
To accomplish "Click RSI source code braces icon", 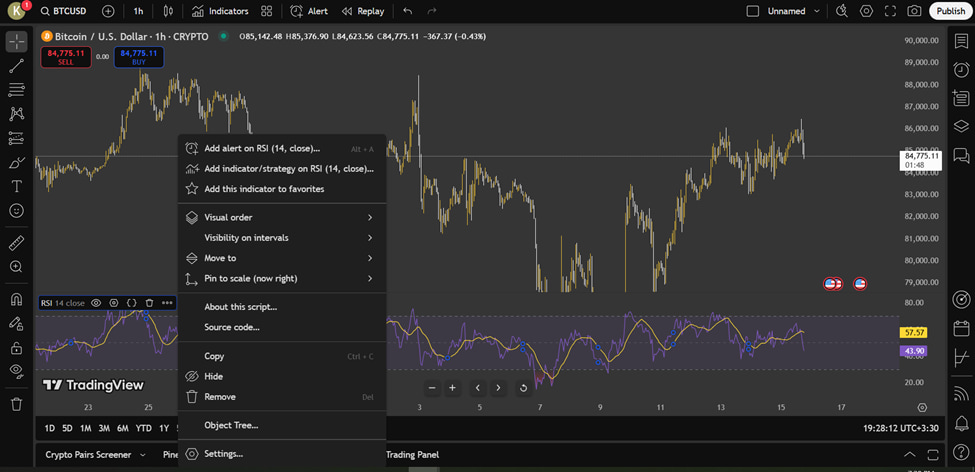I will 131,303.
